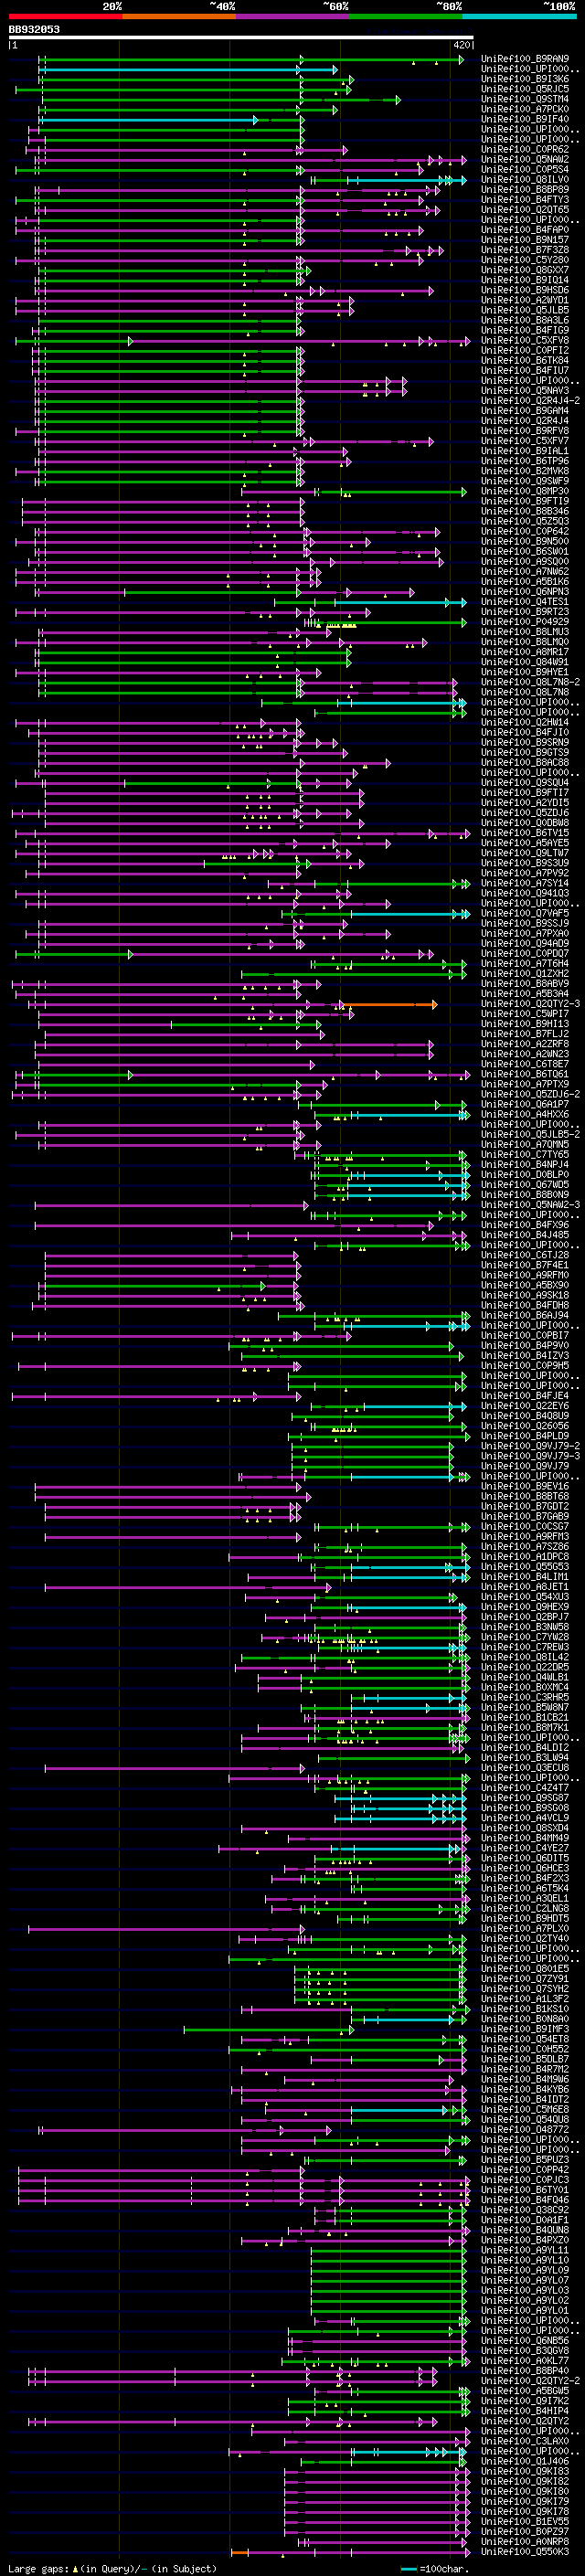
Task: Select label UniRef100_C5M6E8
Action: coord(524,2111)
